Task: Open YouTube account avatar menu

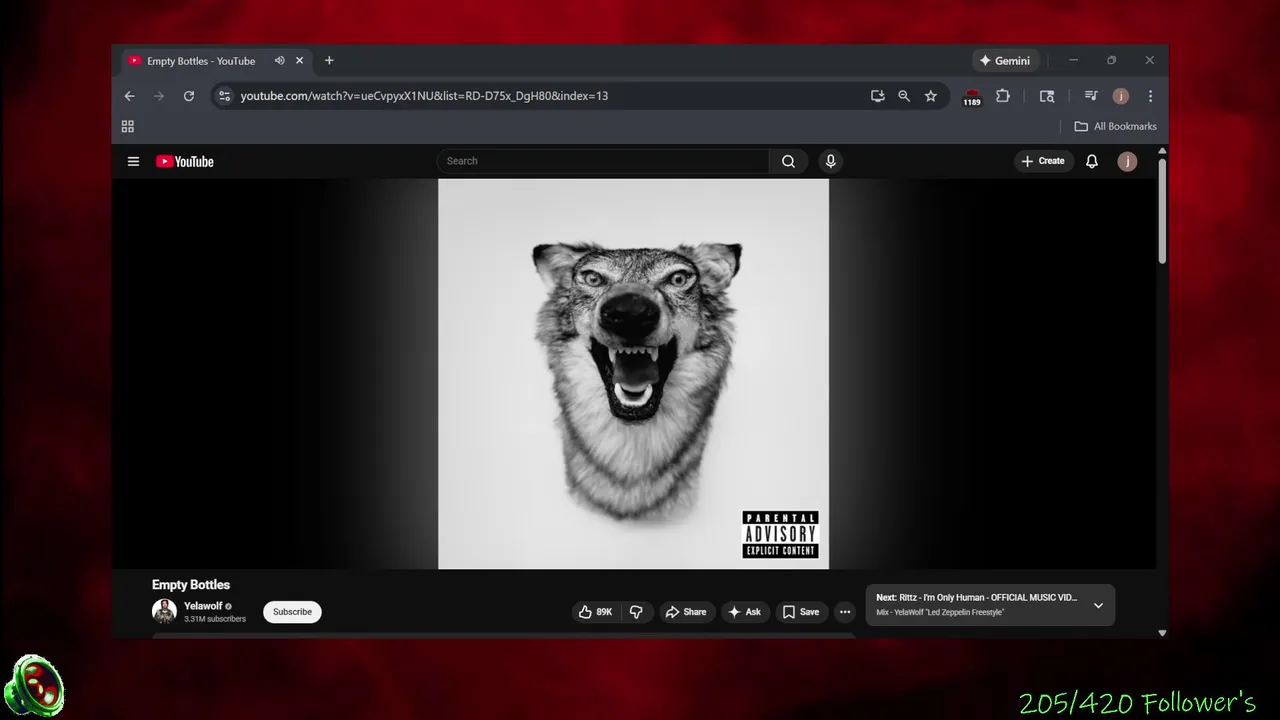Action: [x=1127, y=161]
